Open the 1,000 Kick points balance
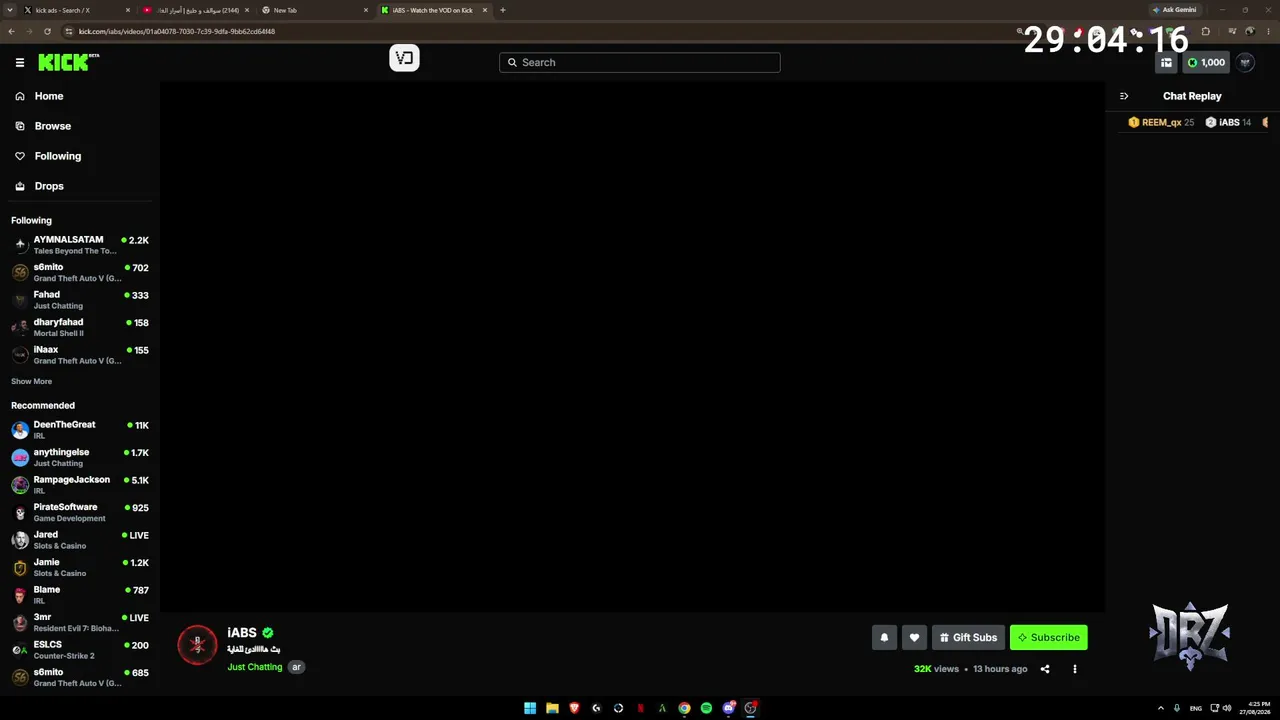This screenshot has width=1280, height=720. click(1206, 62)
